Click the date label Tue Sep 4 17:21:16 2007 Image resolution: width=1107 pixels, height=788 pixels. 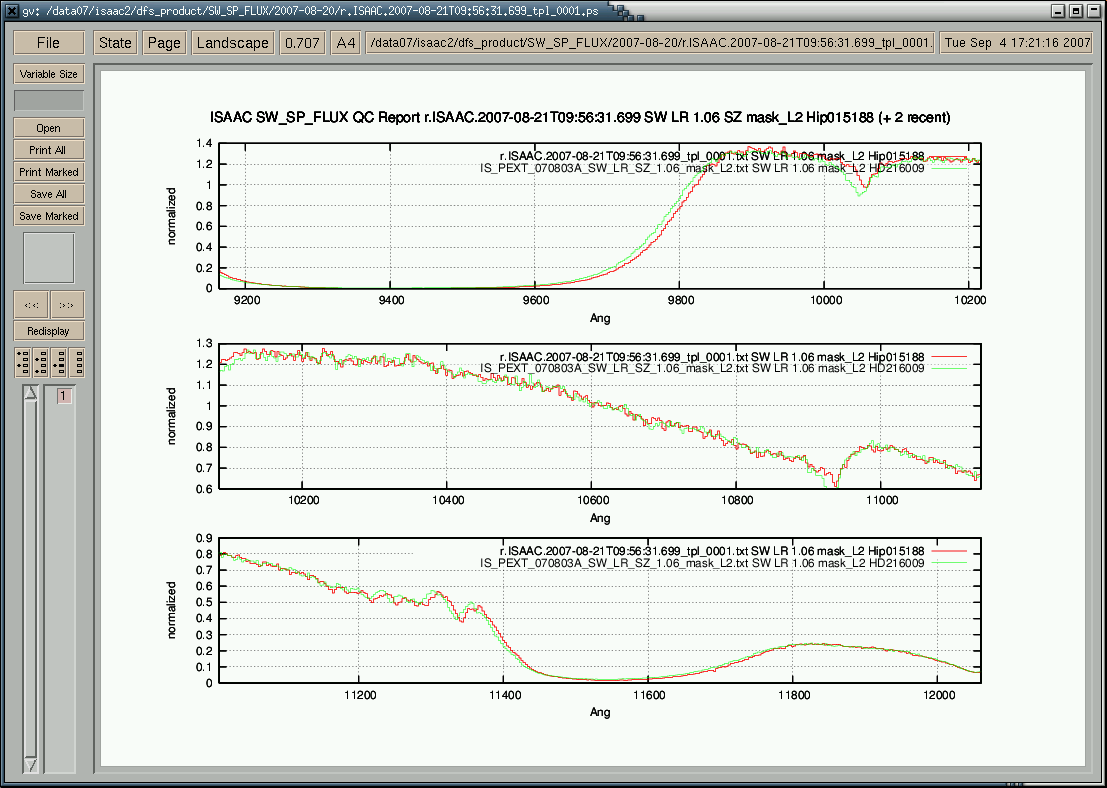click(1017, 42)
